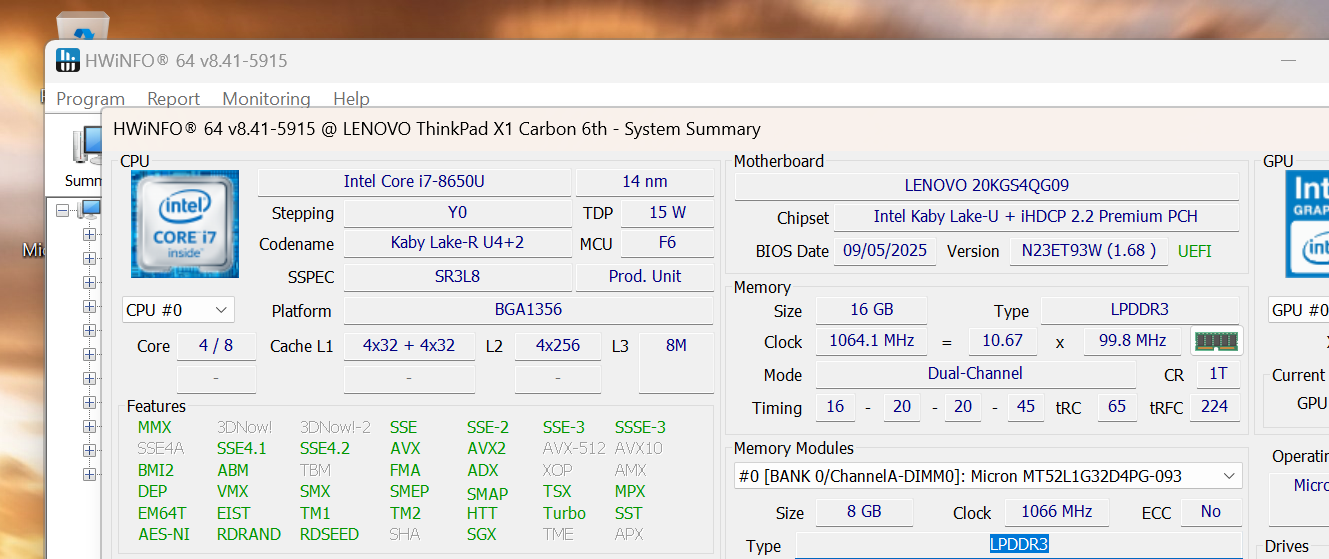
Task: Click the CR value 1T
Action: [x=1218, y=374]
